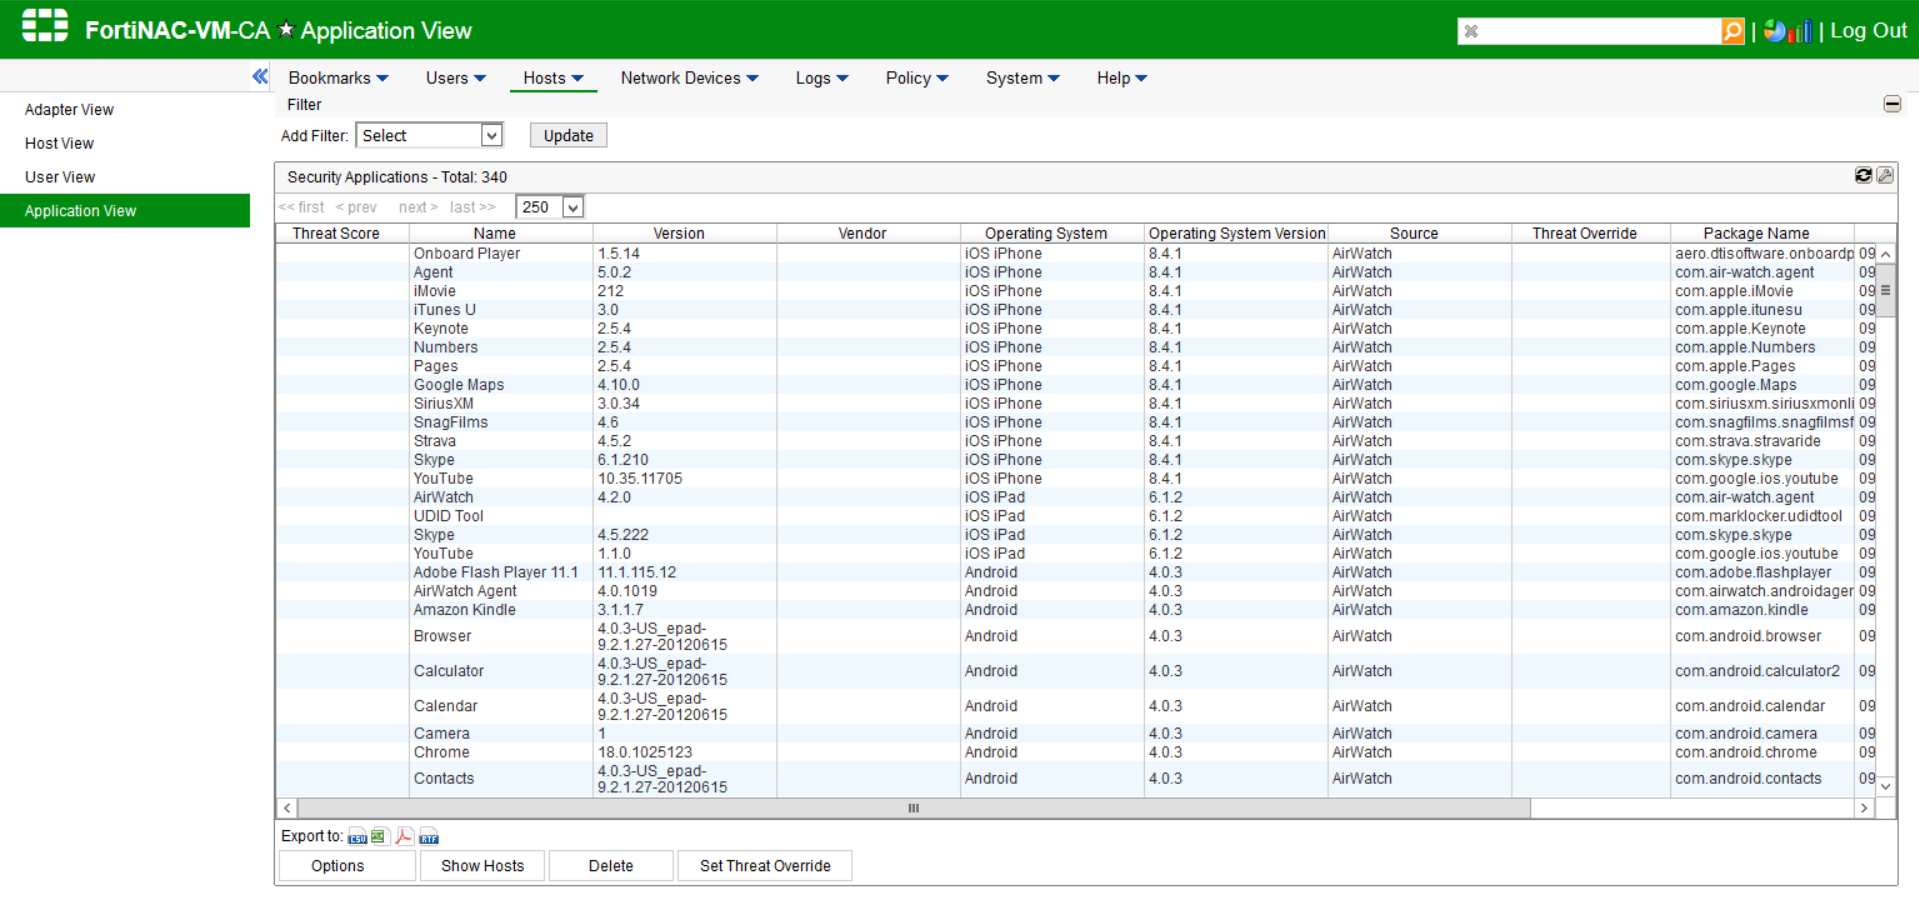
Task: Click the horizontal scrollbar thumb
Action: click(x=914, y=808)
